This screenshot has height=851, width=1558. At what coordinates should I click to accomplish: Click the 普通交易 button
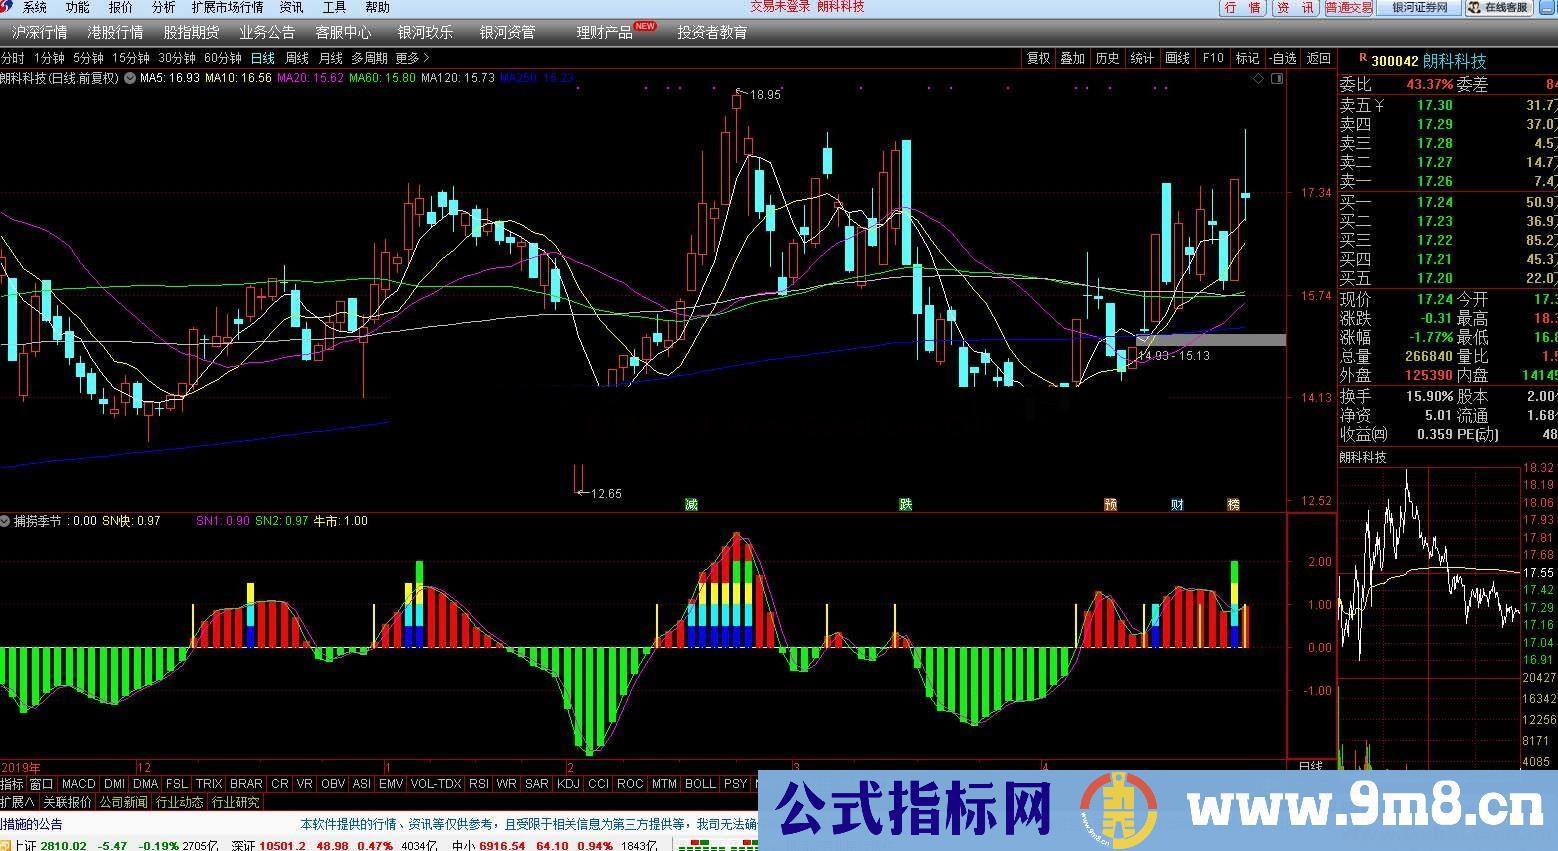(1349, 8)
